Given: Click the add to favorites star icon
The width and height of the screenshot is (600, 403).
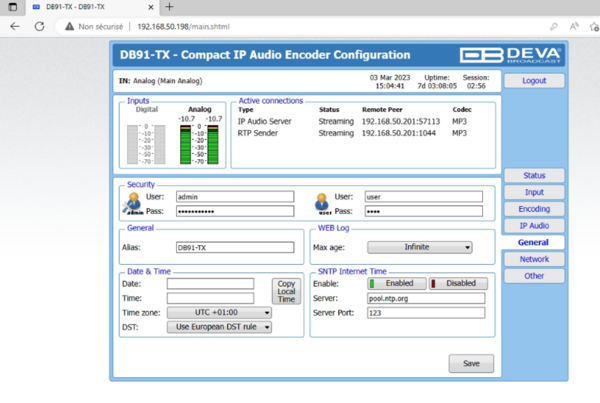Looking at the screenshot, I should [x=594, y=26].
